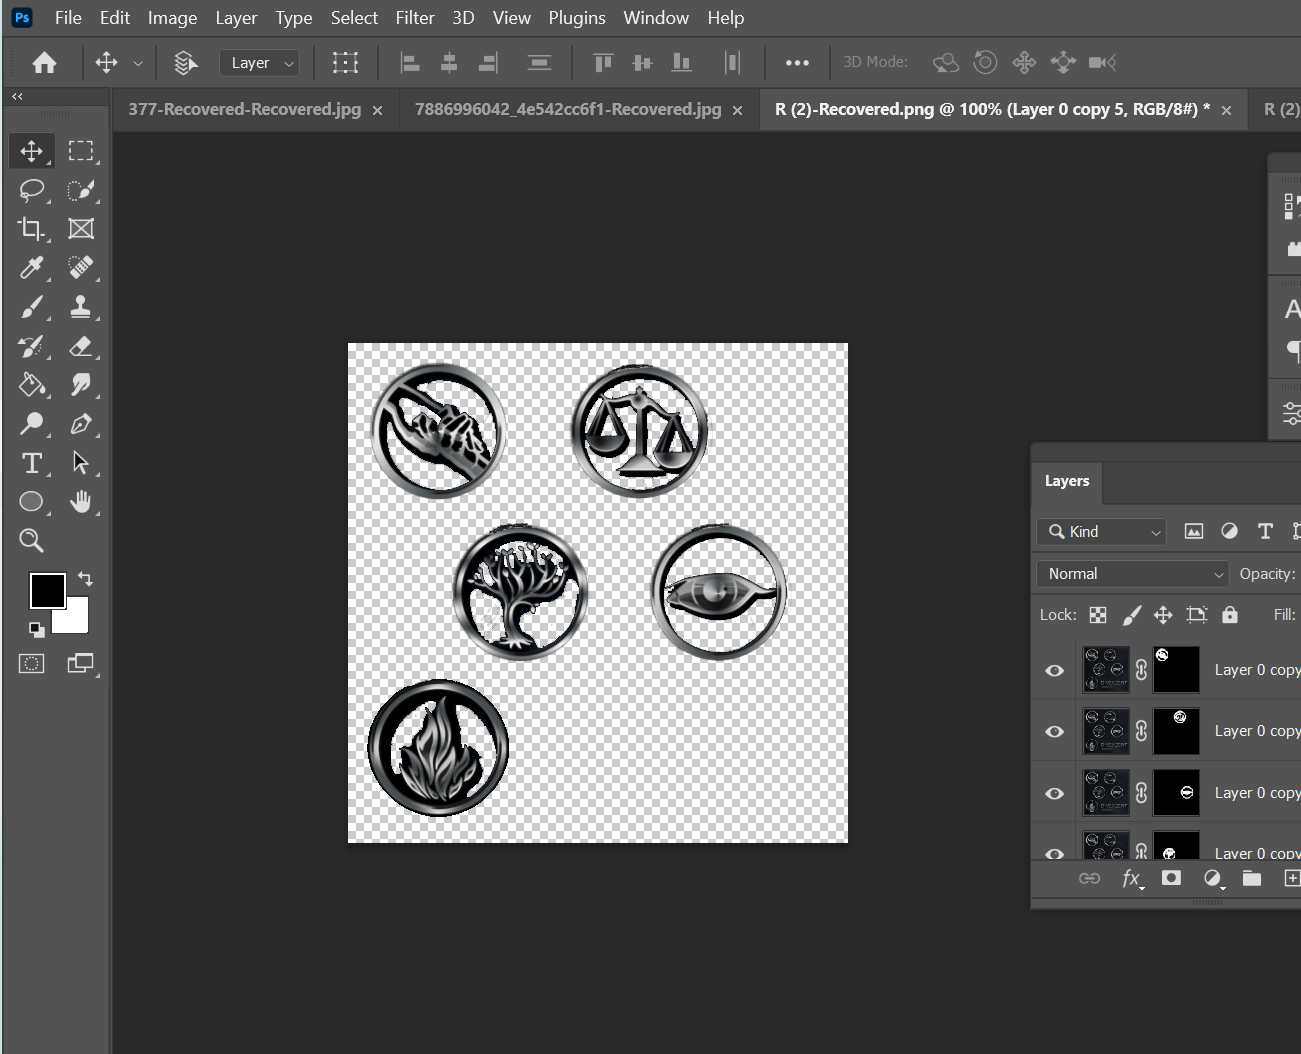Open the layer filter Kind dropdown
Screen dimensions: 1301x1054
click(x=1103, y=532)
